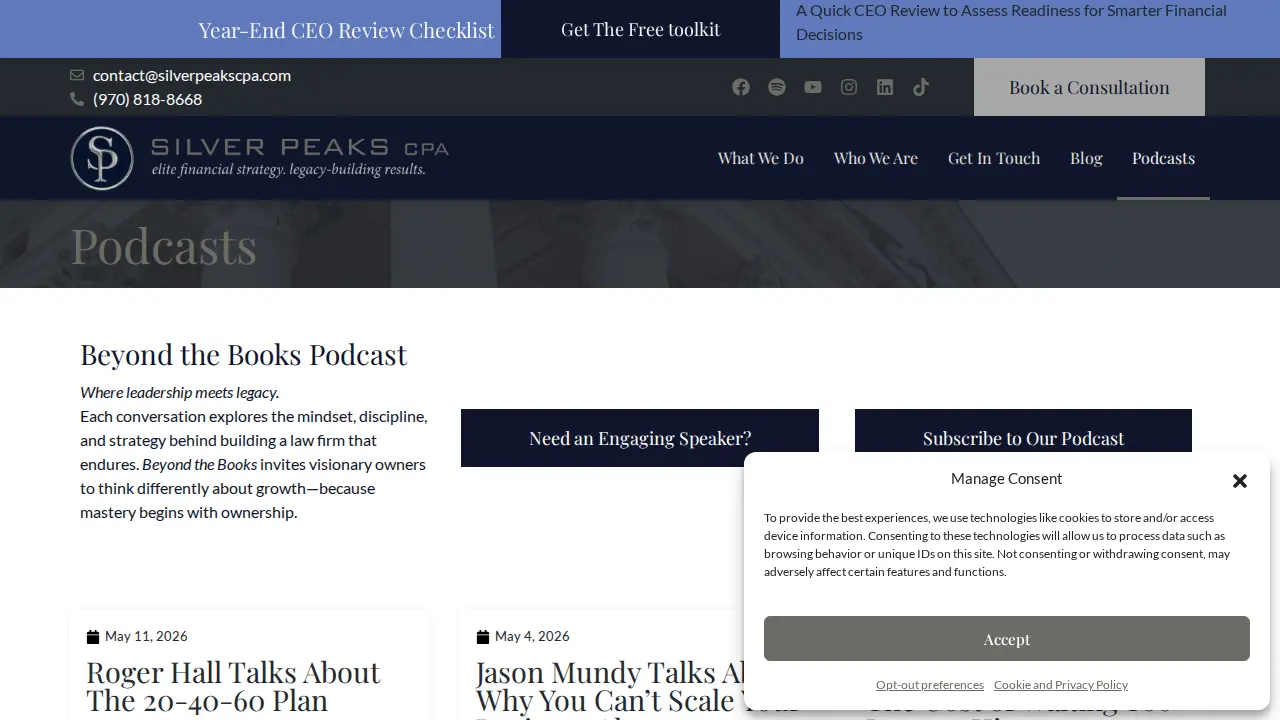Open the TikTok social icon
Screen dimensions: 1280x720
[921, 87]
